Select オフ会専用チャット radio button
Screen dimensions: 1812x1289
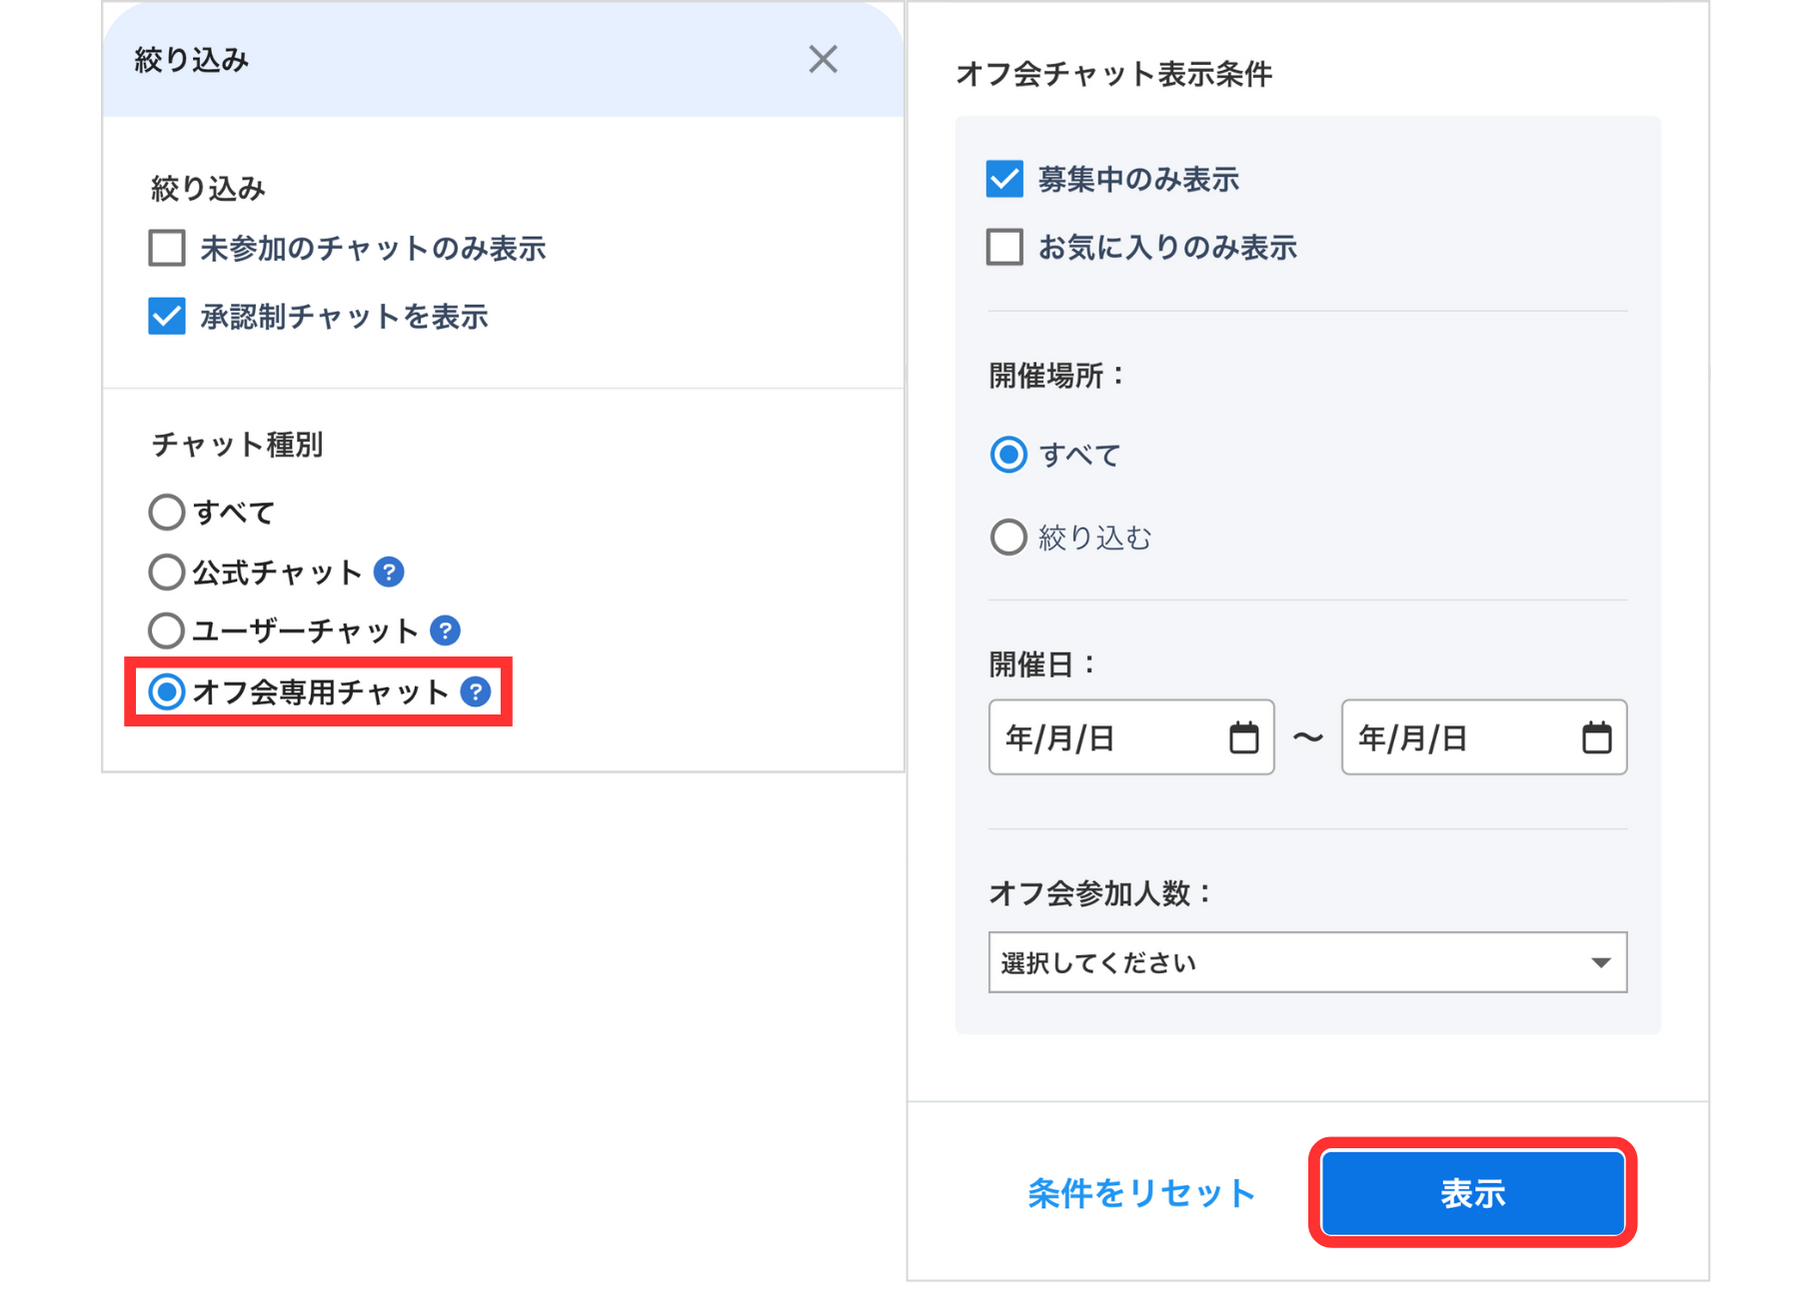[x=167, y=692]
